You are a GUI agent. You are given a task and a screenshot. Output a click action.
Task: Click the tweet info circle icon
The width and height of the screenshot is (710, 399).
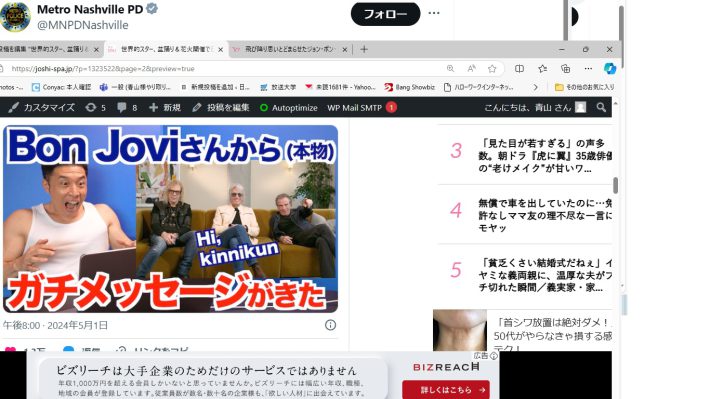(331, 325)
